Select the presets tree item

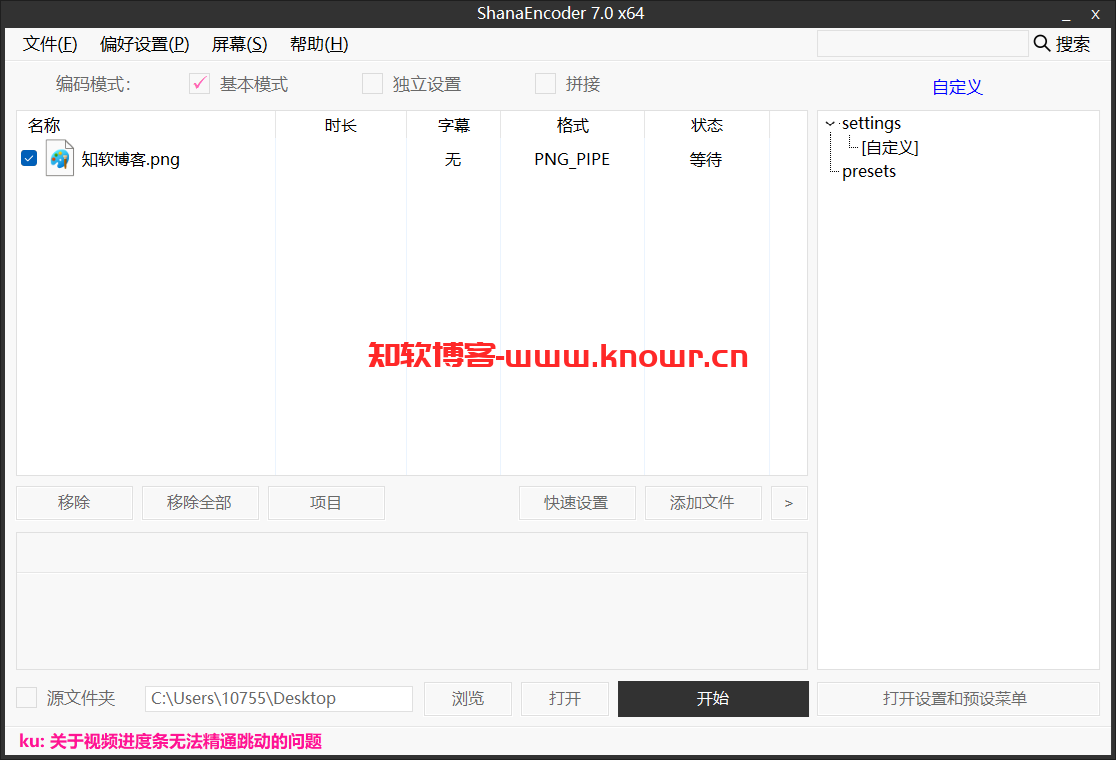(x=869, y=171)
